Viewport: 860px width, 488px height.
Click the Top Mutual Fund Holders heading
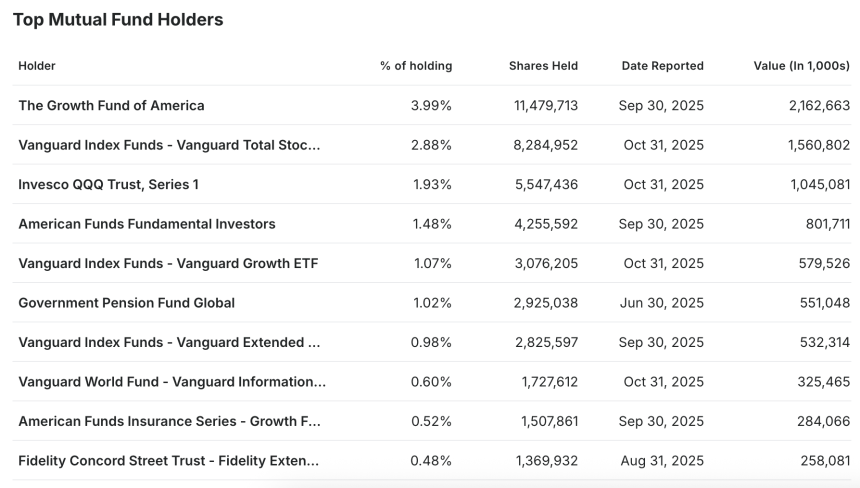(118, 20)
